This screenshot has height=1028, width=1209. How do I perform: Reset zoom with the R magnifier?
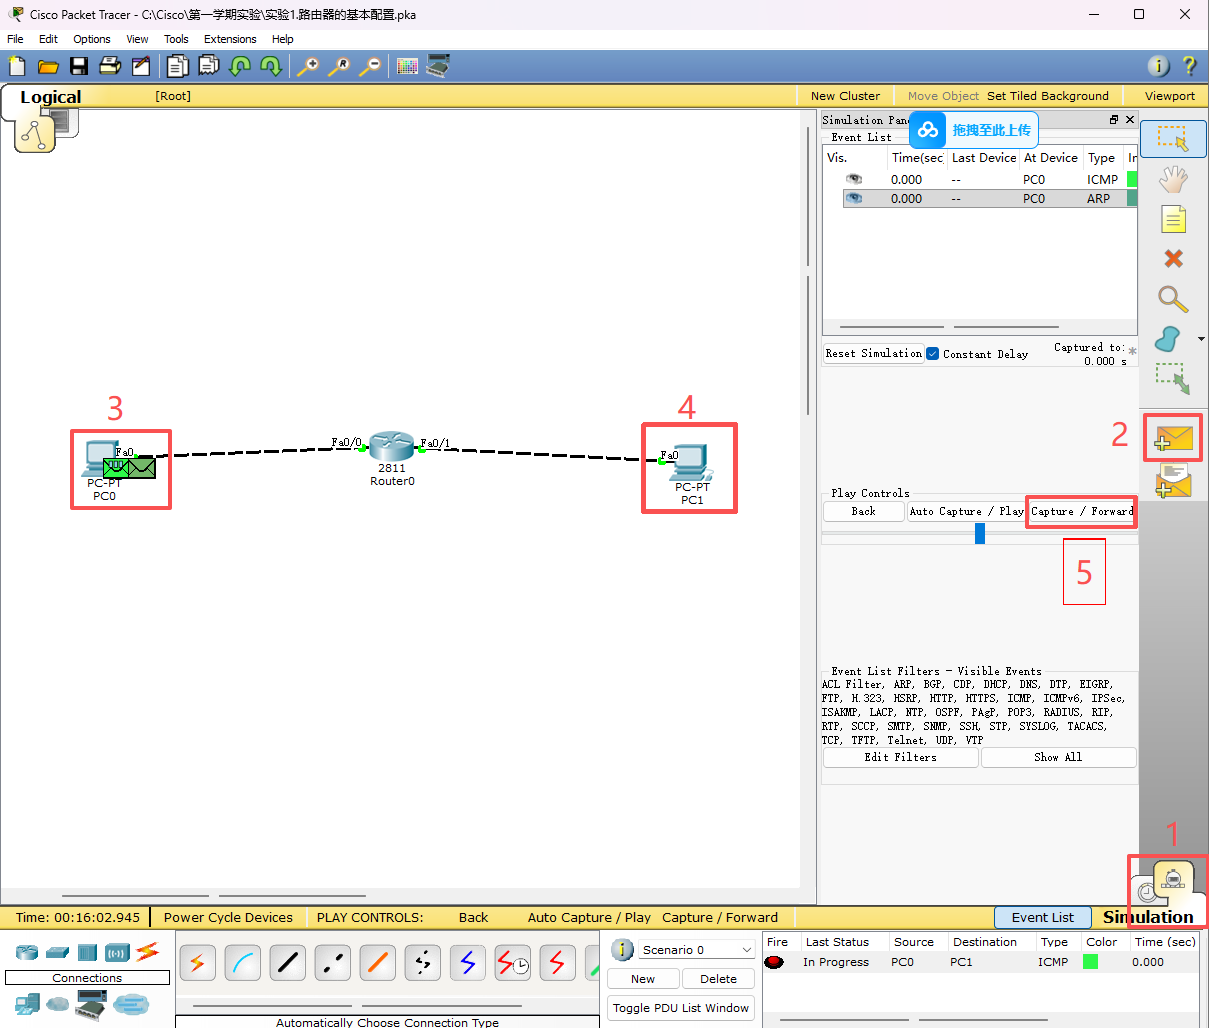[339, 66]
